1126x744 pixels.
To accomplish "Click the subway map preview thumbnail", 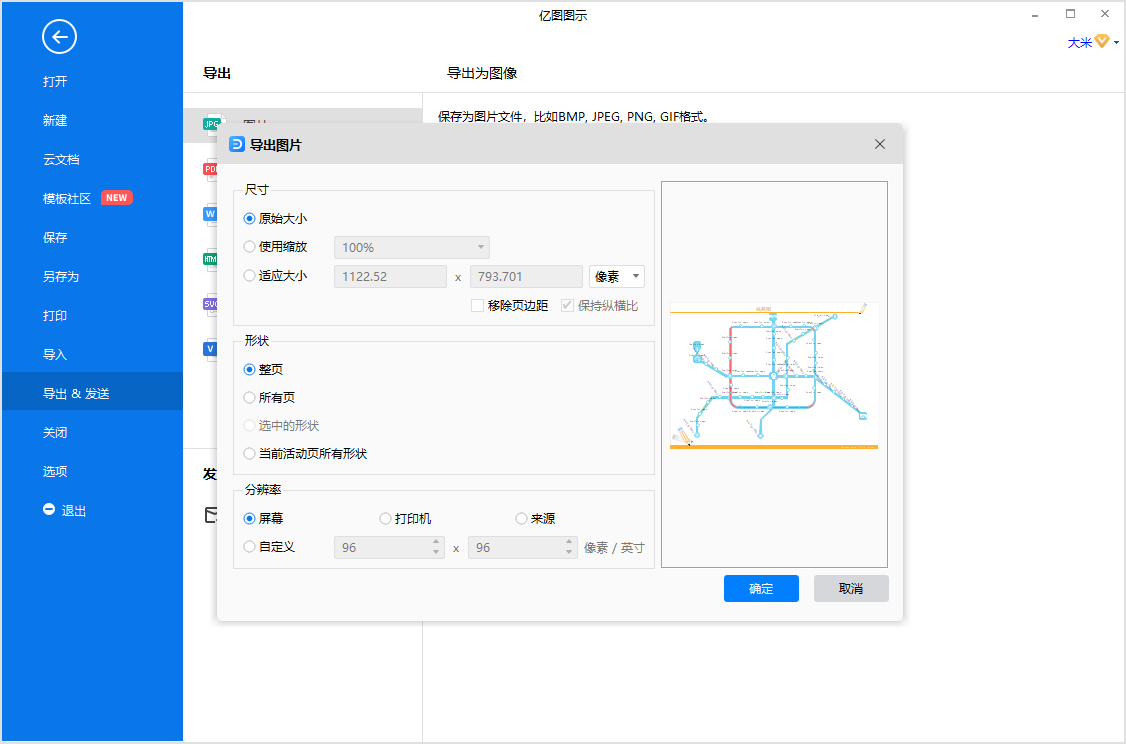I will tap(774, 375).
